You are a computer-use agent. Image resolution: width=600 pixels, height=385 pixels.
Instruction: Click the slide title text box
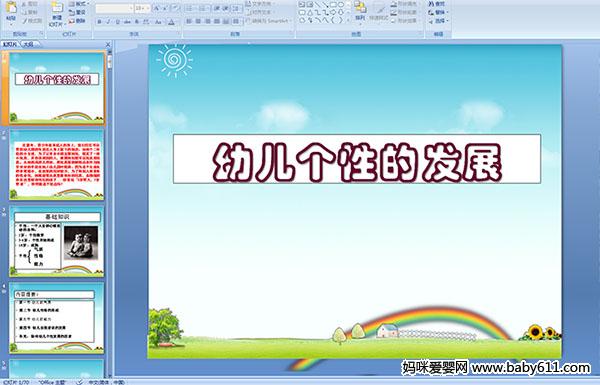[357, 159]
